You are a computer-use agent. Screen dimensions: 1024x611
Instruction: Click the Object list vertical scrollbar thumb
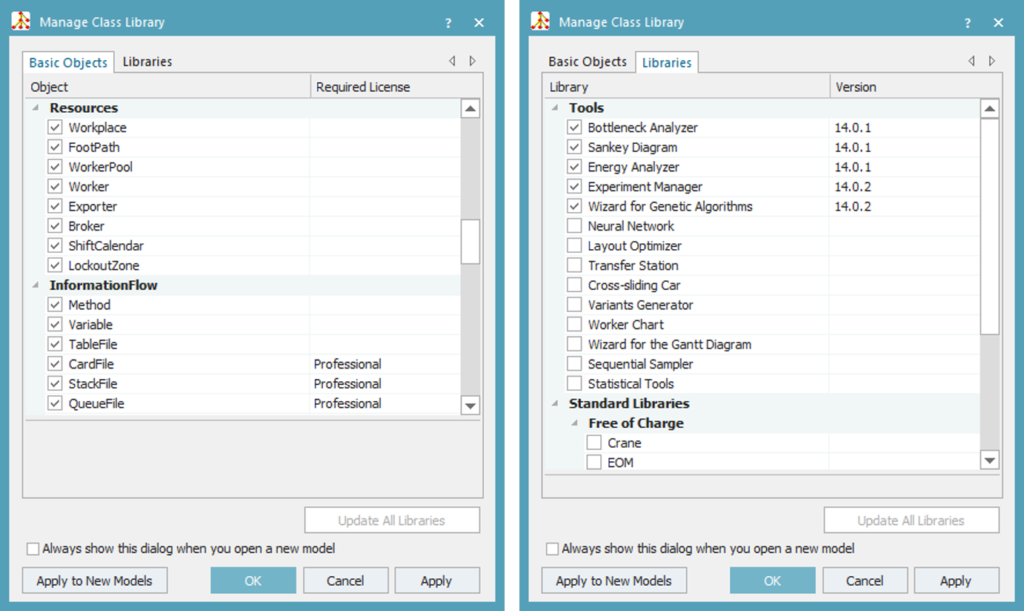(470, 242)
